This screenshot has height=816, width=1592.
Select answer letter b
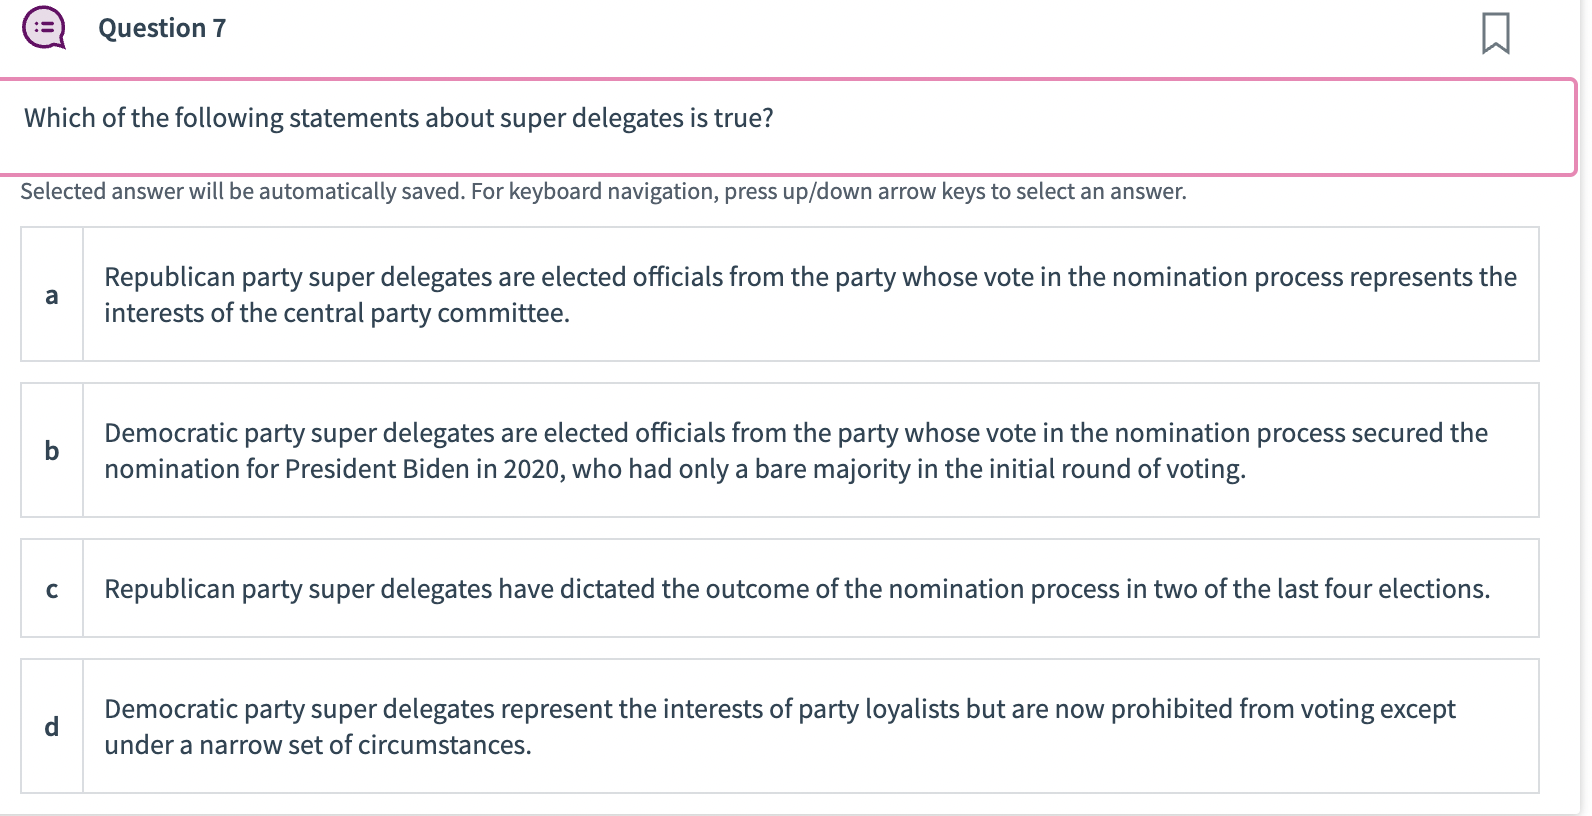point(52,450)
